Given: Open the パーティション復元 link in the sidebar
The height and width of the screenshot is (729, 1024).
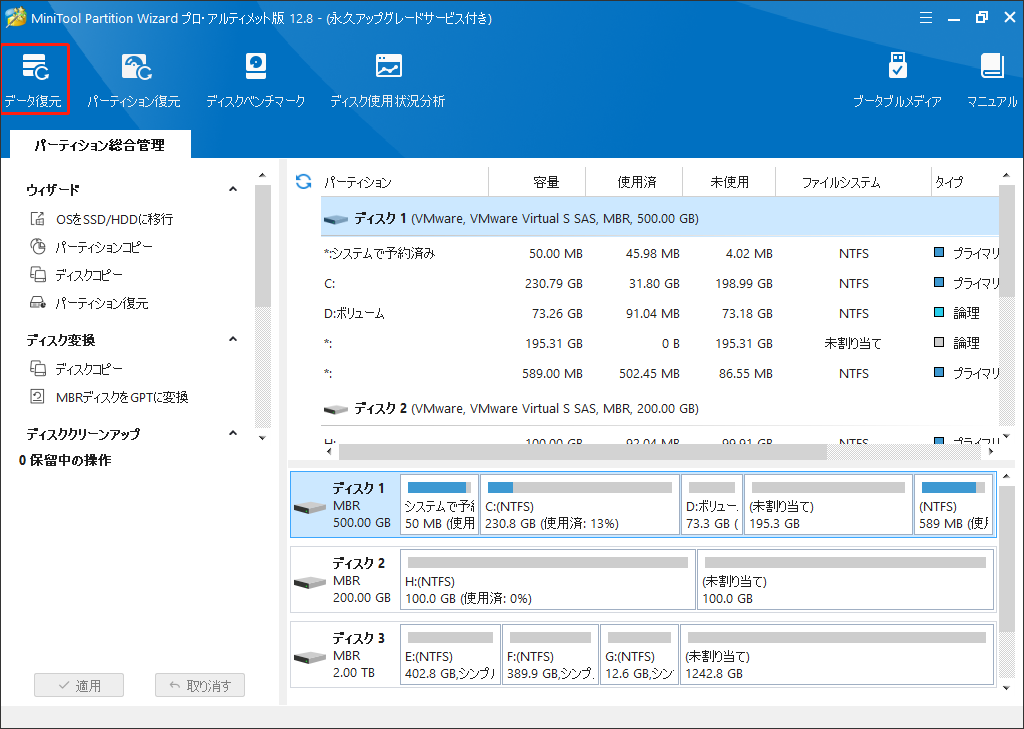Looking at the screenshot, I should point(102,303).
